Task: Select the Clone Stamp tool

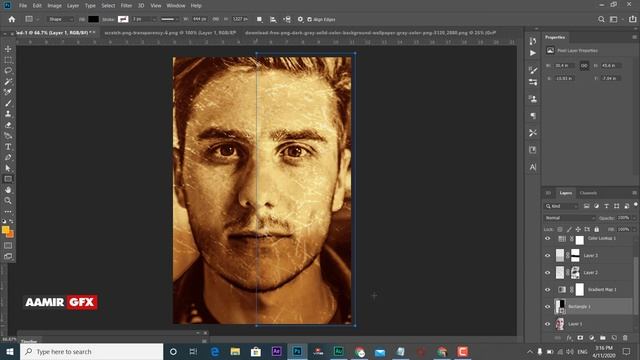Action: pos(8,114)
